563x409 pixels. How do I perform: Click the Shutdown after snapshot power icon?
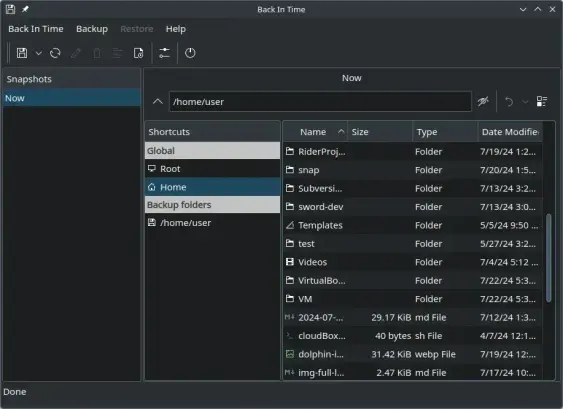[x=190, y=53]
